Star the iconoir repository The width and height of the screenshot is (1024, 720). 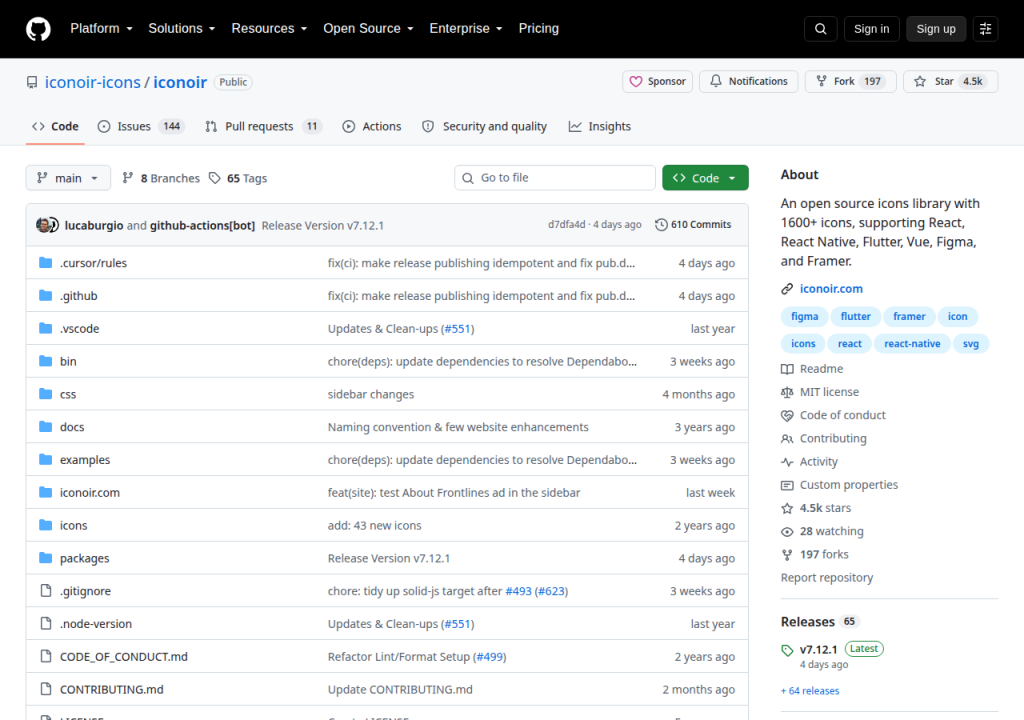[950, 82]
